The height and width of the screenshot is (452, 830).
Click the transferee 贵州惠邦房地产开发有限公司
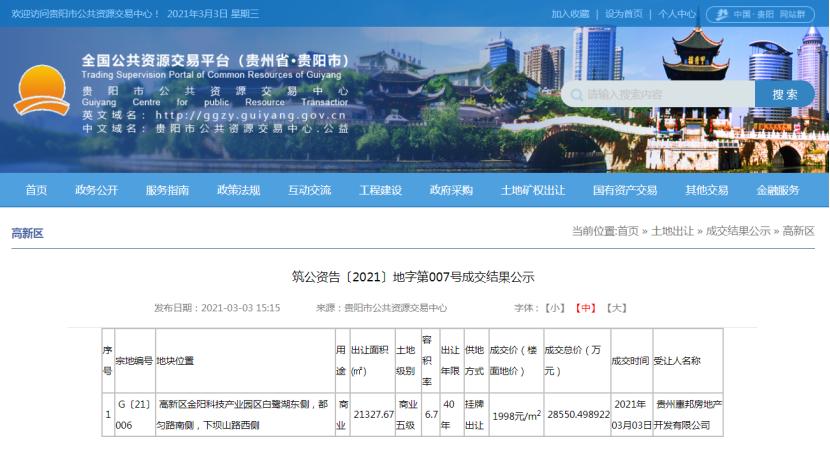[x=688, y=415]
